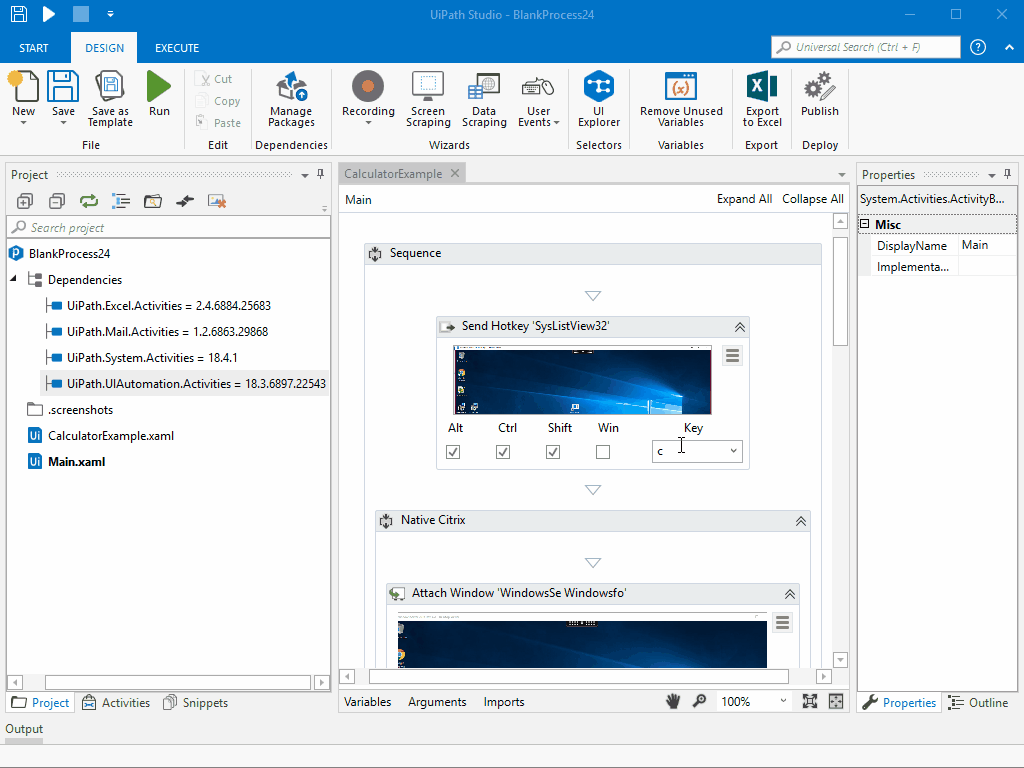Open Manage Packages
The width and height of the screenshot is (1024, 768).
(x=291, y=87)
